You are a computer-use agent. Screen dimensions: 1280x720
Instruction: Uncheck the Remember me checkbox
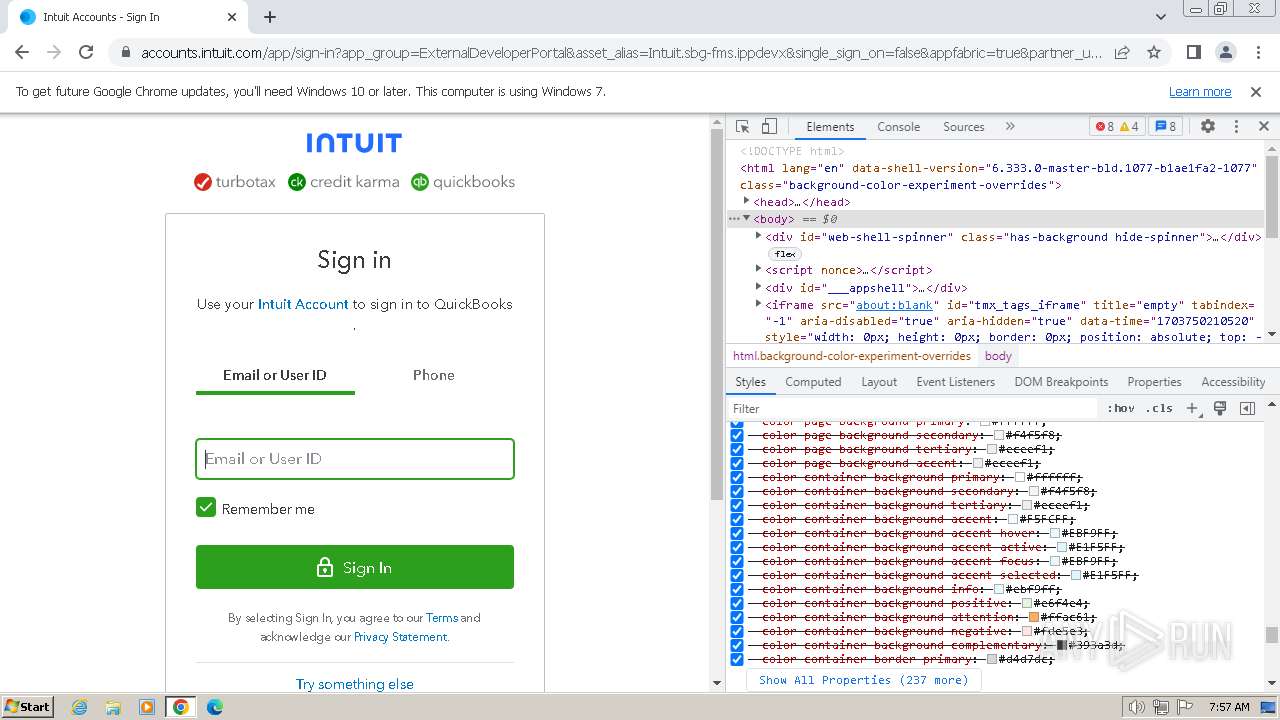tap(206, 508)
